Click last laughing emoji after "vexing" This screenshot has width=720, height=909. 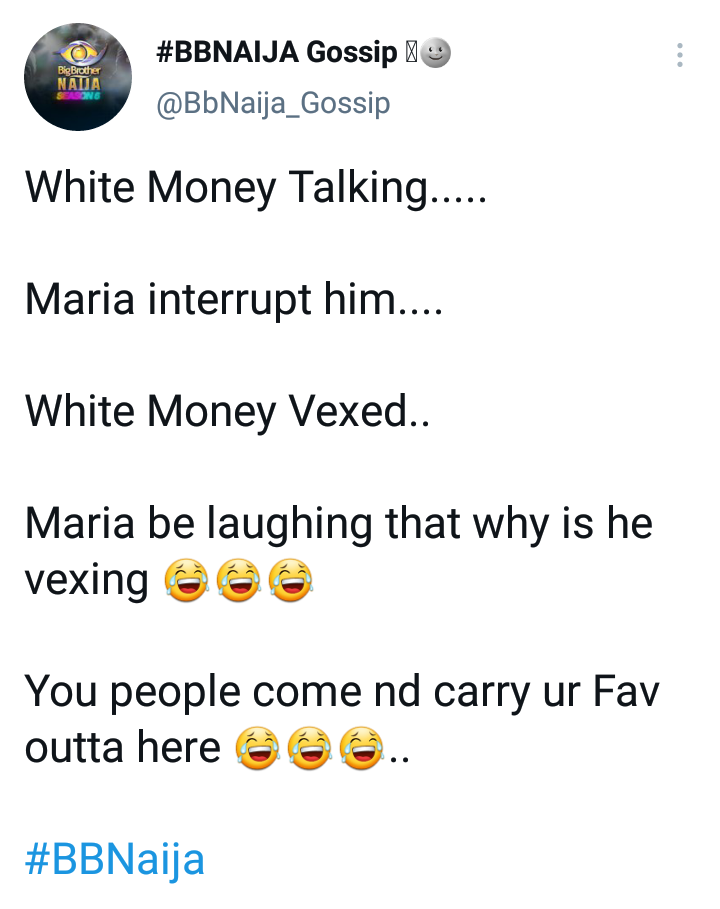(290, 580)
